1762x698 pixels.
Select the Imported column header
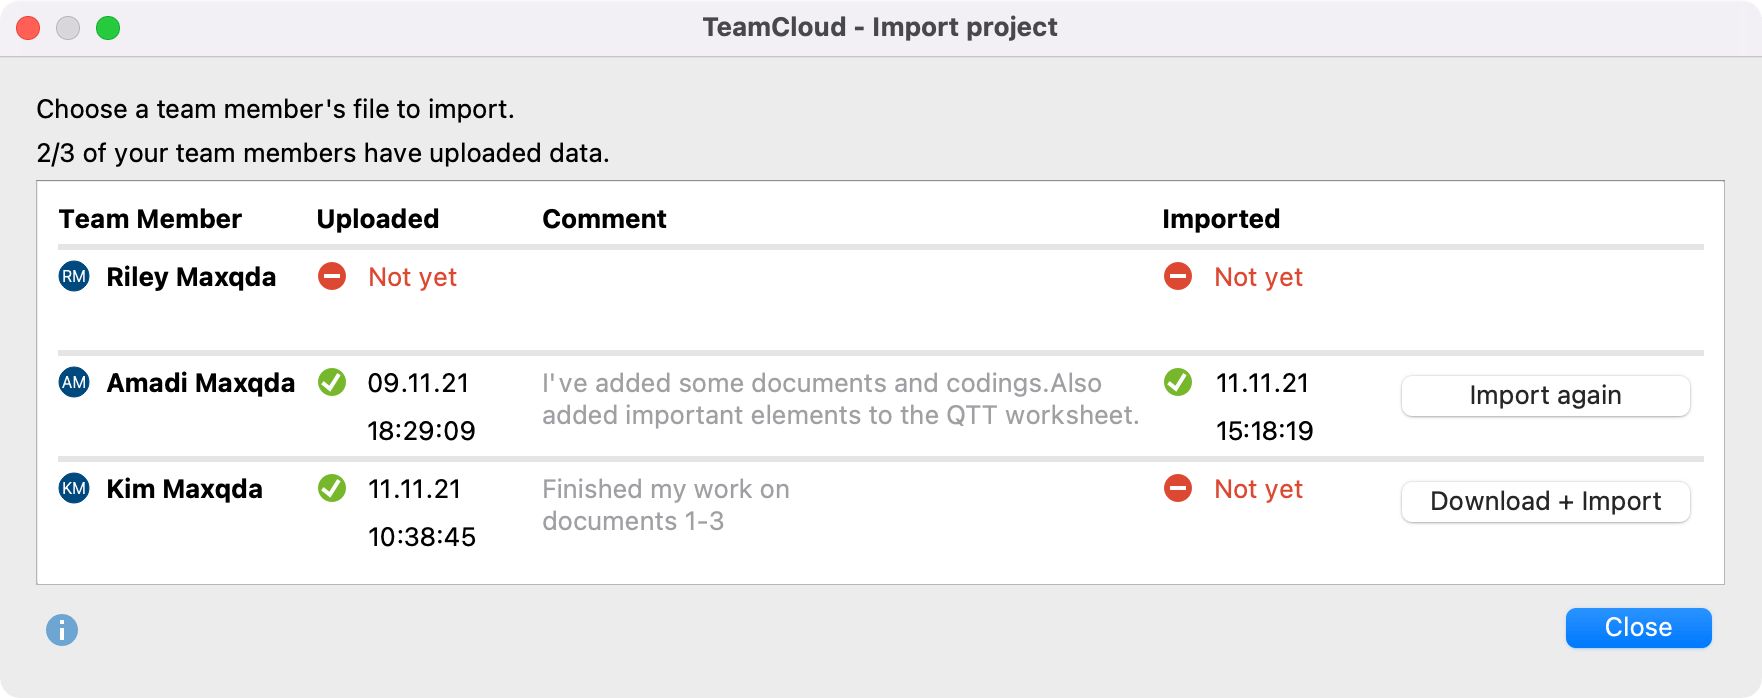pyautogui.click(x=1220, y=218)
